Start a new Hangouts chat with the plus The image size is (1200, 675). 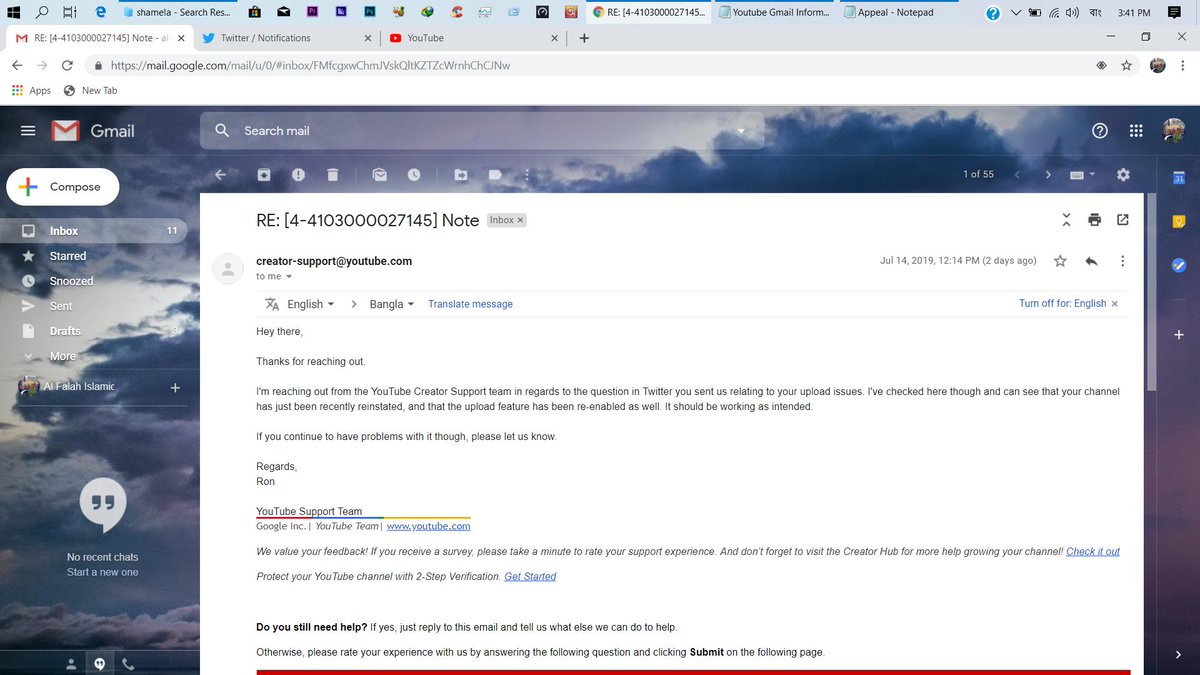pyautogui.click(x=175, y=387)
